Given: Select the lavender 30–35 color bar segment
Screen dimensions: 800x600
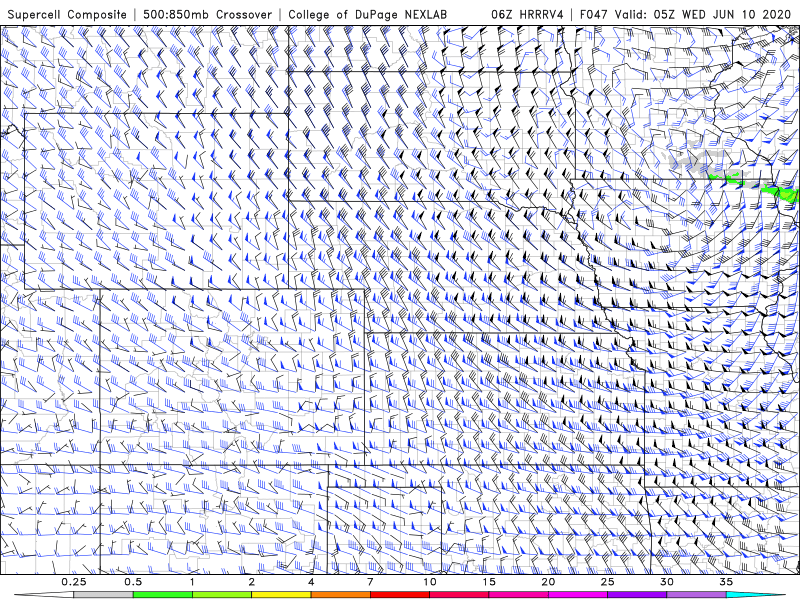Looking at the screenshot, I should [x=696, y=595].
